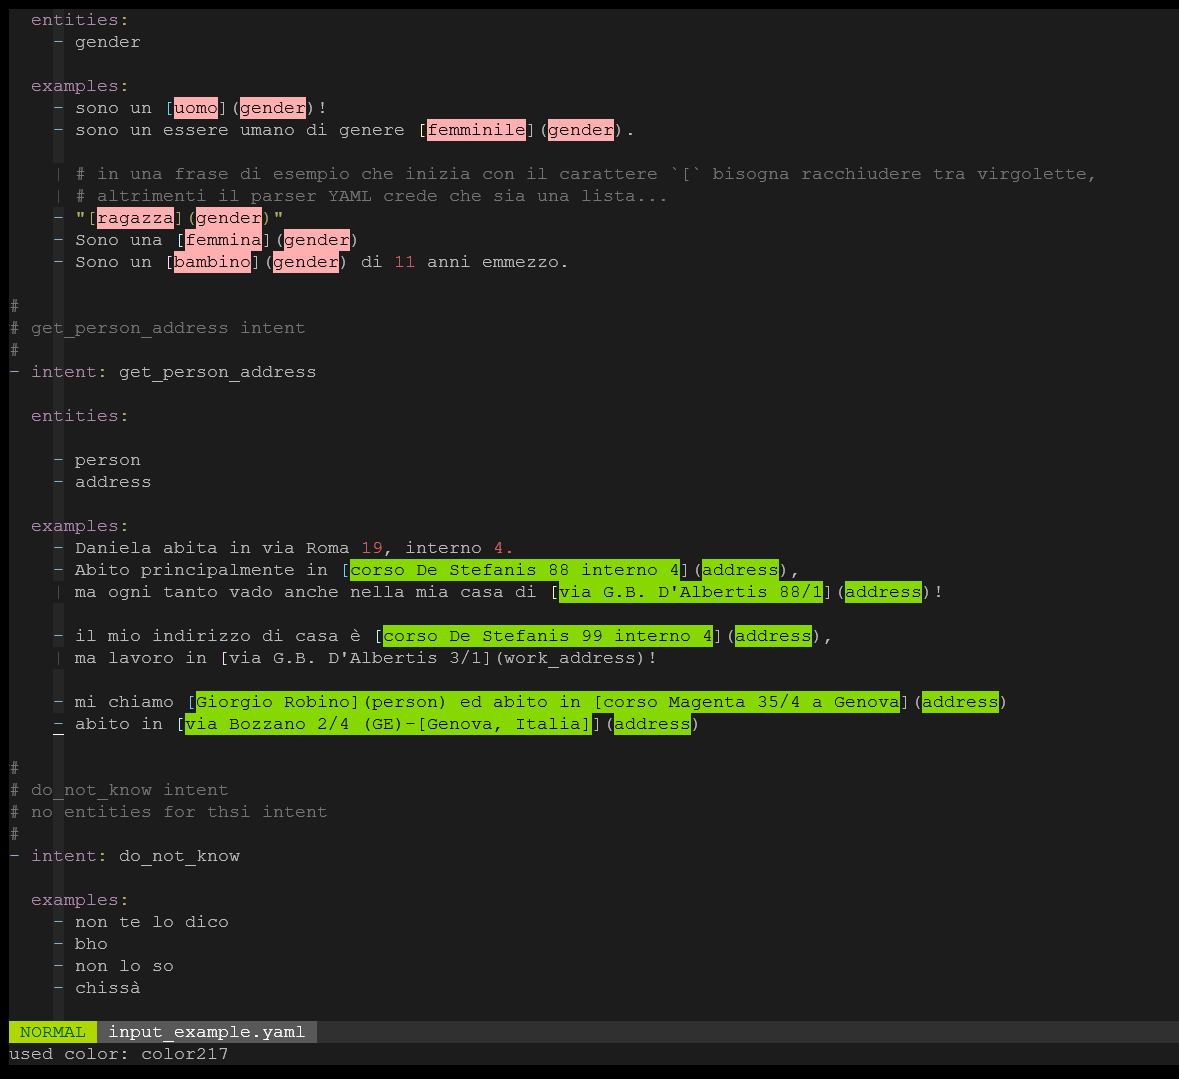Click highlighted "via G.B. D'Albertis 88/1"
The height and width of the screenshot is (1079, 1179).
pyautogui.click(x=691, y=592)
